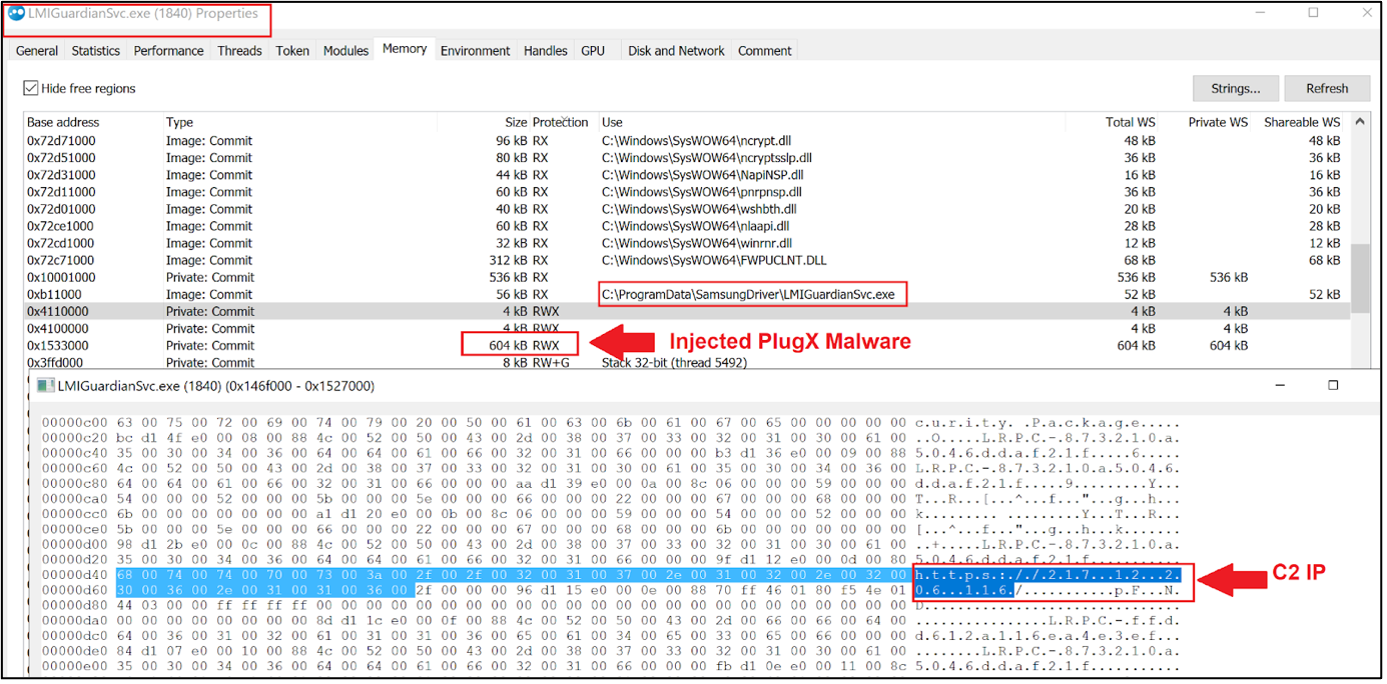Switch to the Environment tab

(x=475, y=50)
